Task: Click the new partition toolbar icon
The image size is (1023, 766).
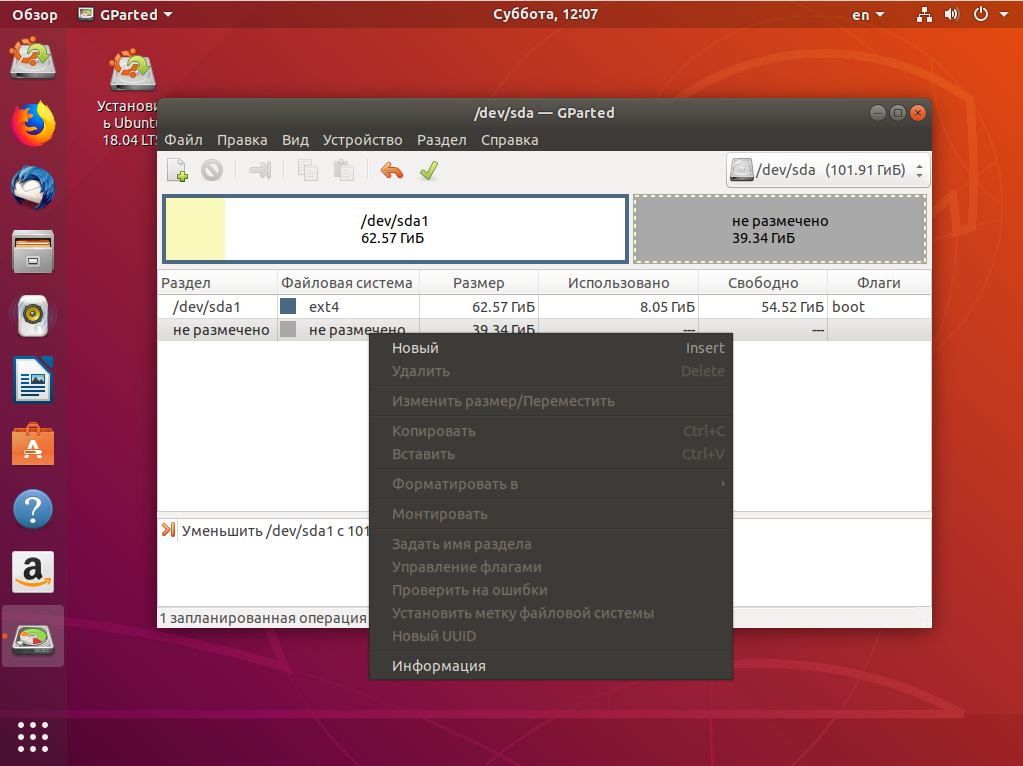Action: (177, 171)
